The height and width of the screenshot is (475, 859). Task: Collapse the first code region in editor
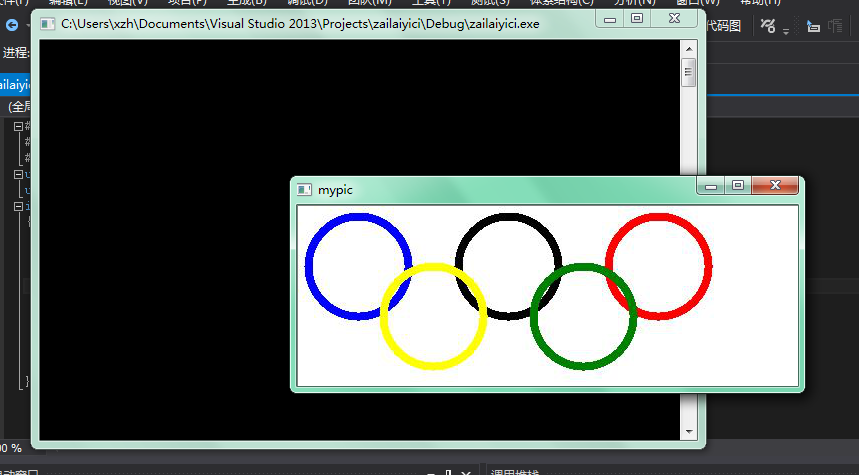pyautogui.click(x=18, y=126)
